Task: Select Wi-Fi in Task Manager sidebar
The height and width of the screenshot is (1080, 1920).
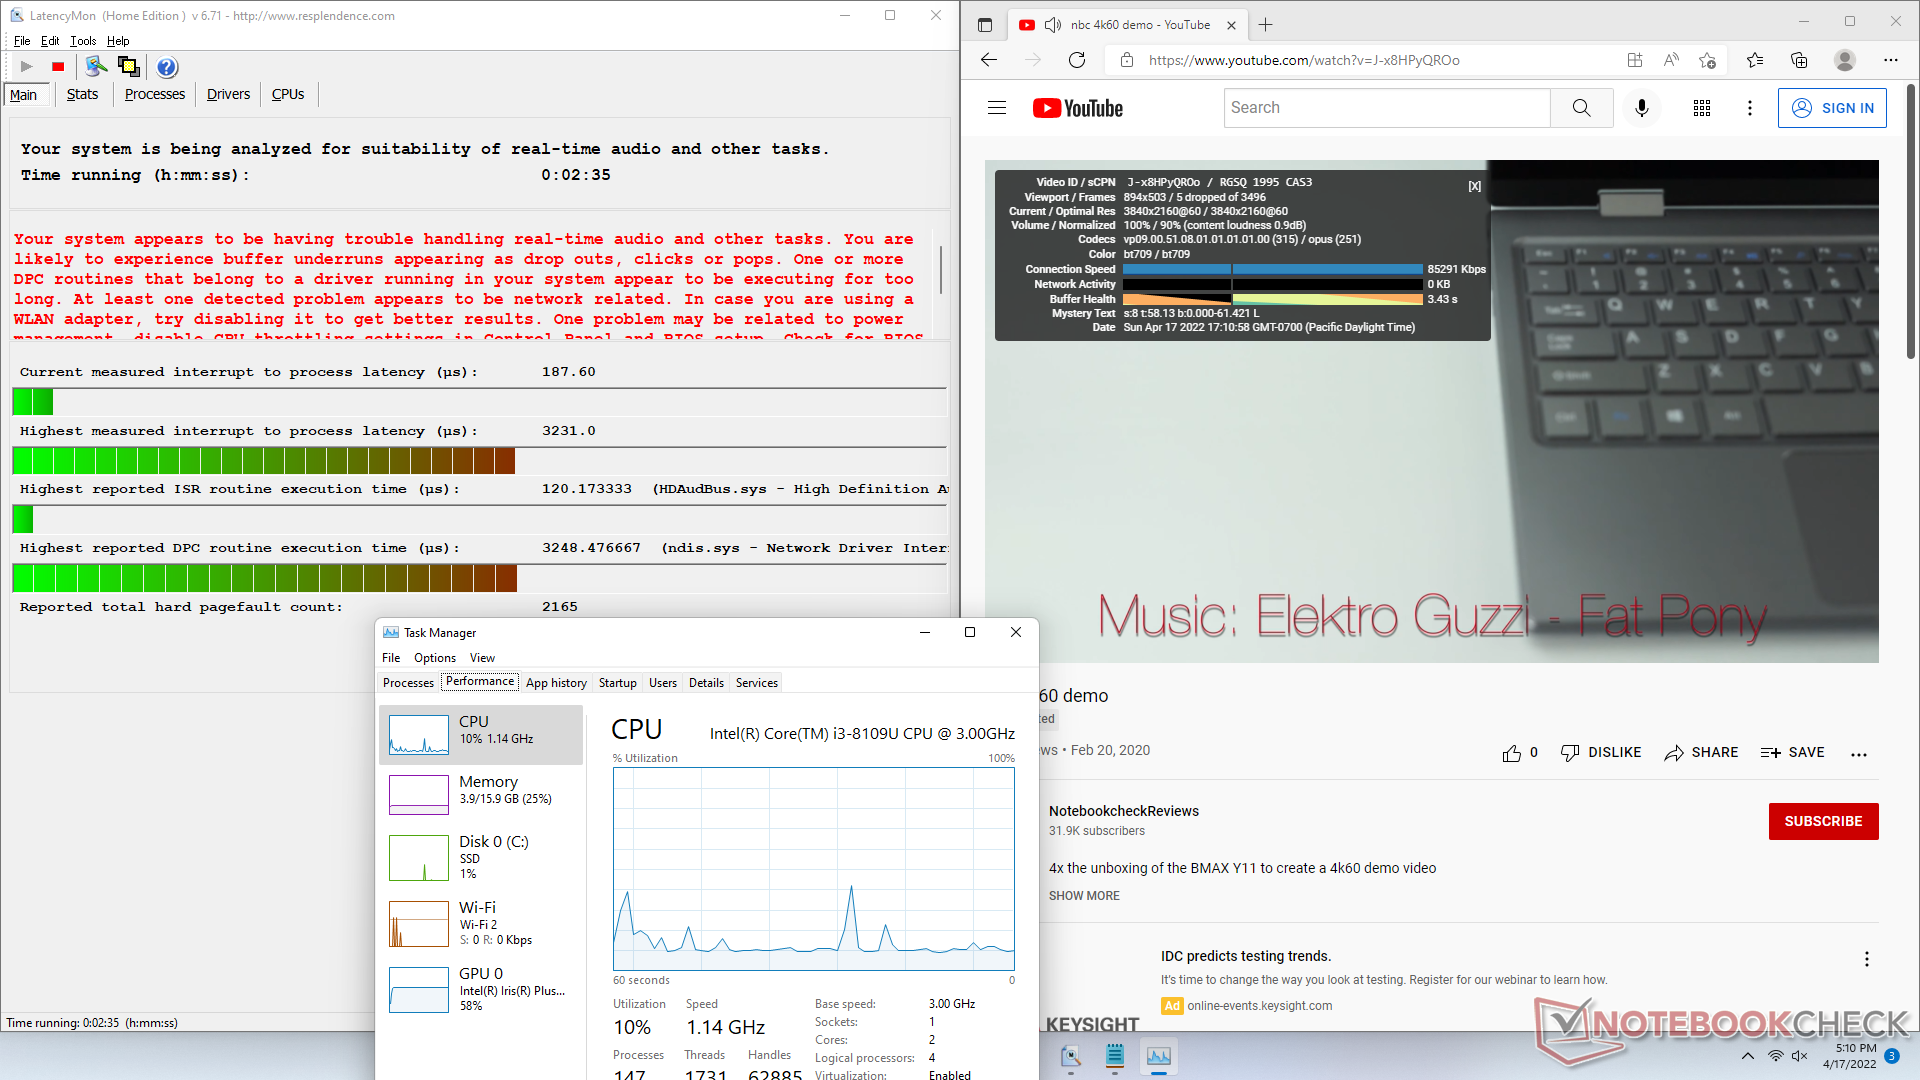Action: tap(481, 924)
